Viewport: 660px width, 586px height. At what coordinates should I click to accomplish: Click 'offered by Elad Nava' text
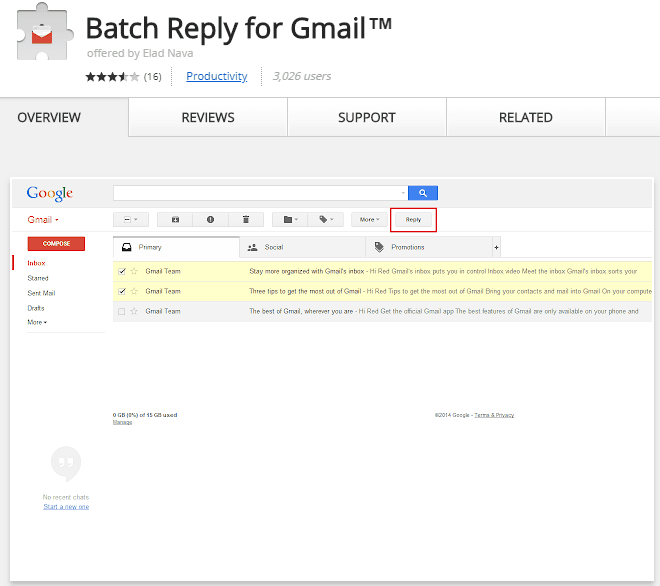click(140, 53)
